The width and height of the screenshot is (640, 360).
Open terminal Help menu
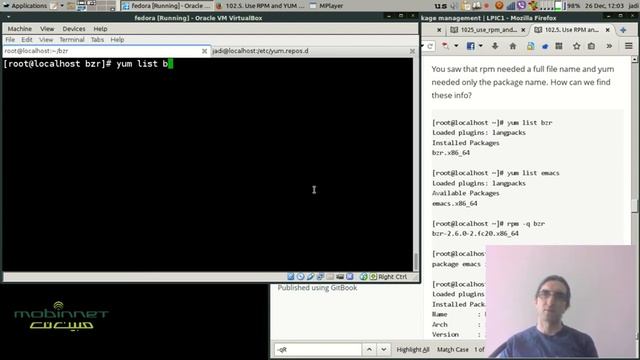(x=117, y=40)
